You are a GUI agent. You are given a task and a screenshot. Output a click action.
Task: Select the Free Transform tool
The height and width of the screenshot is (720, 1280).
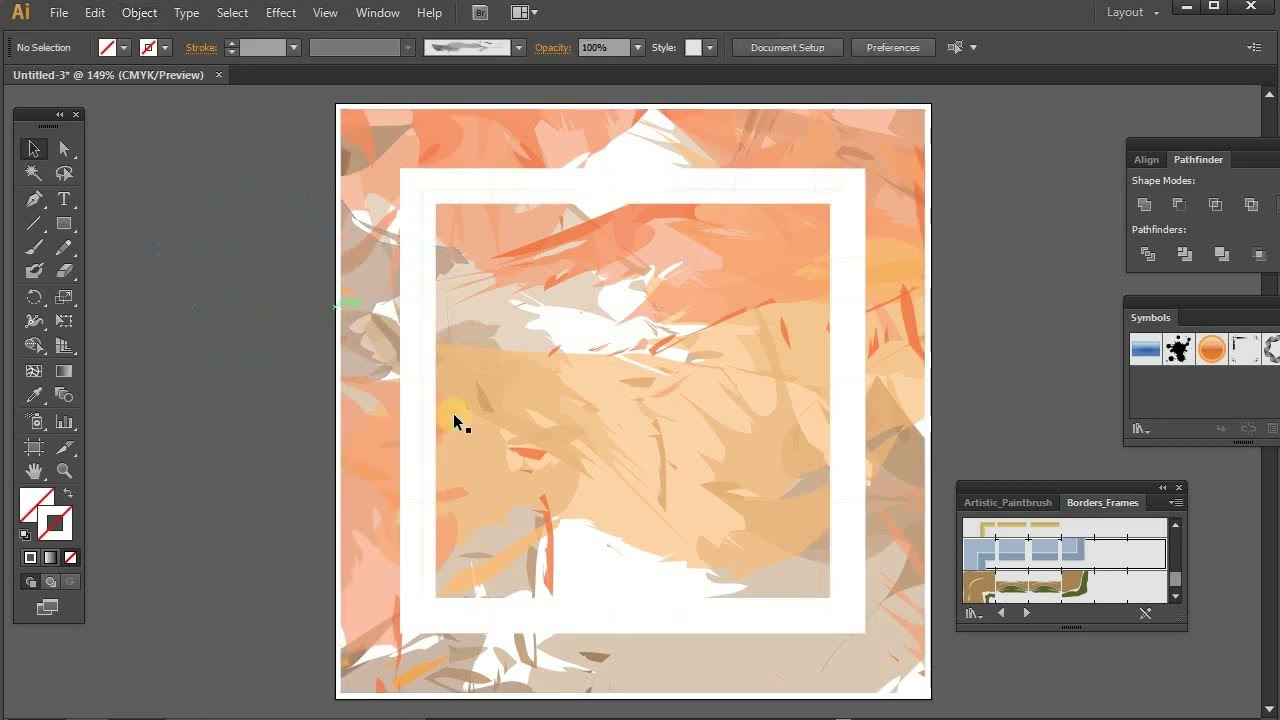pos(64,321)
